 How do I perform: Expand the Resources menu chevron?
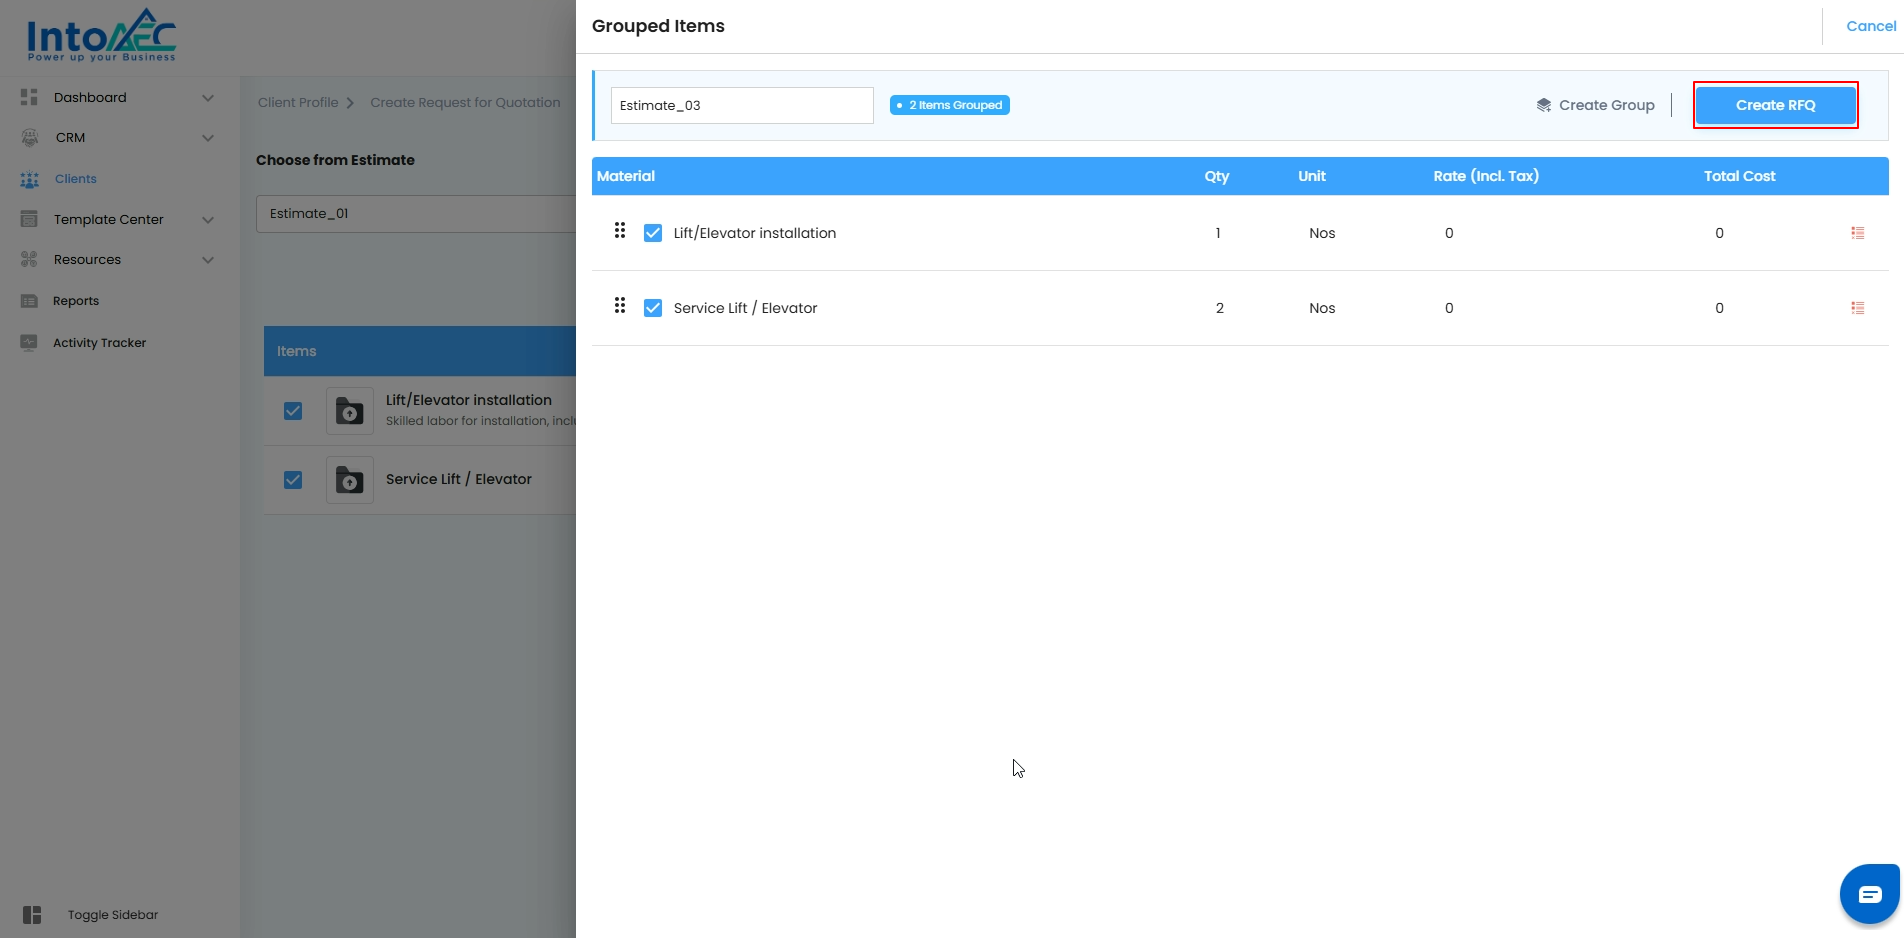click(208, 260)
